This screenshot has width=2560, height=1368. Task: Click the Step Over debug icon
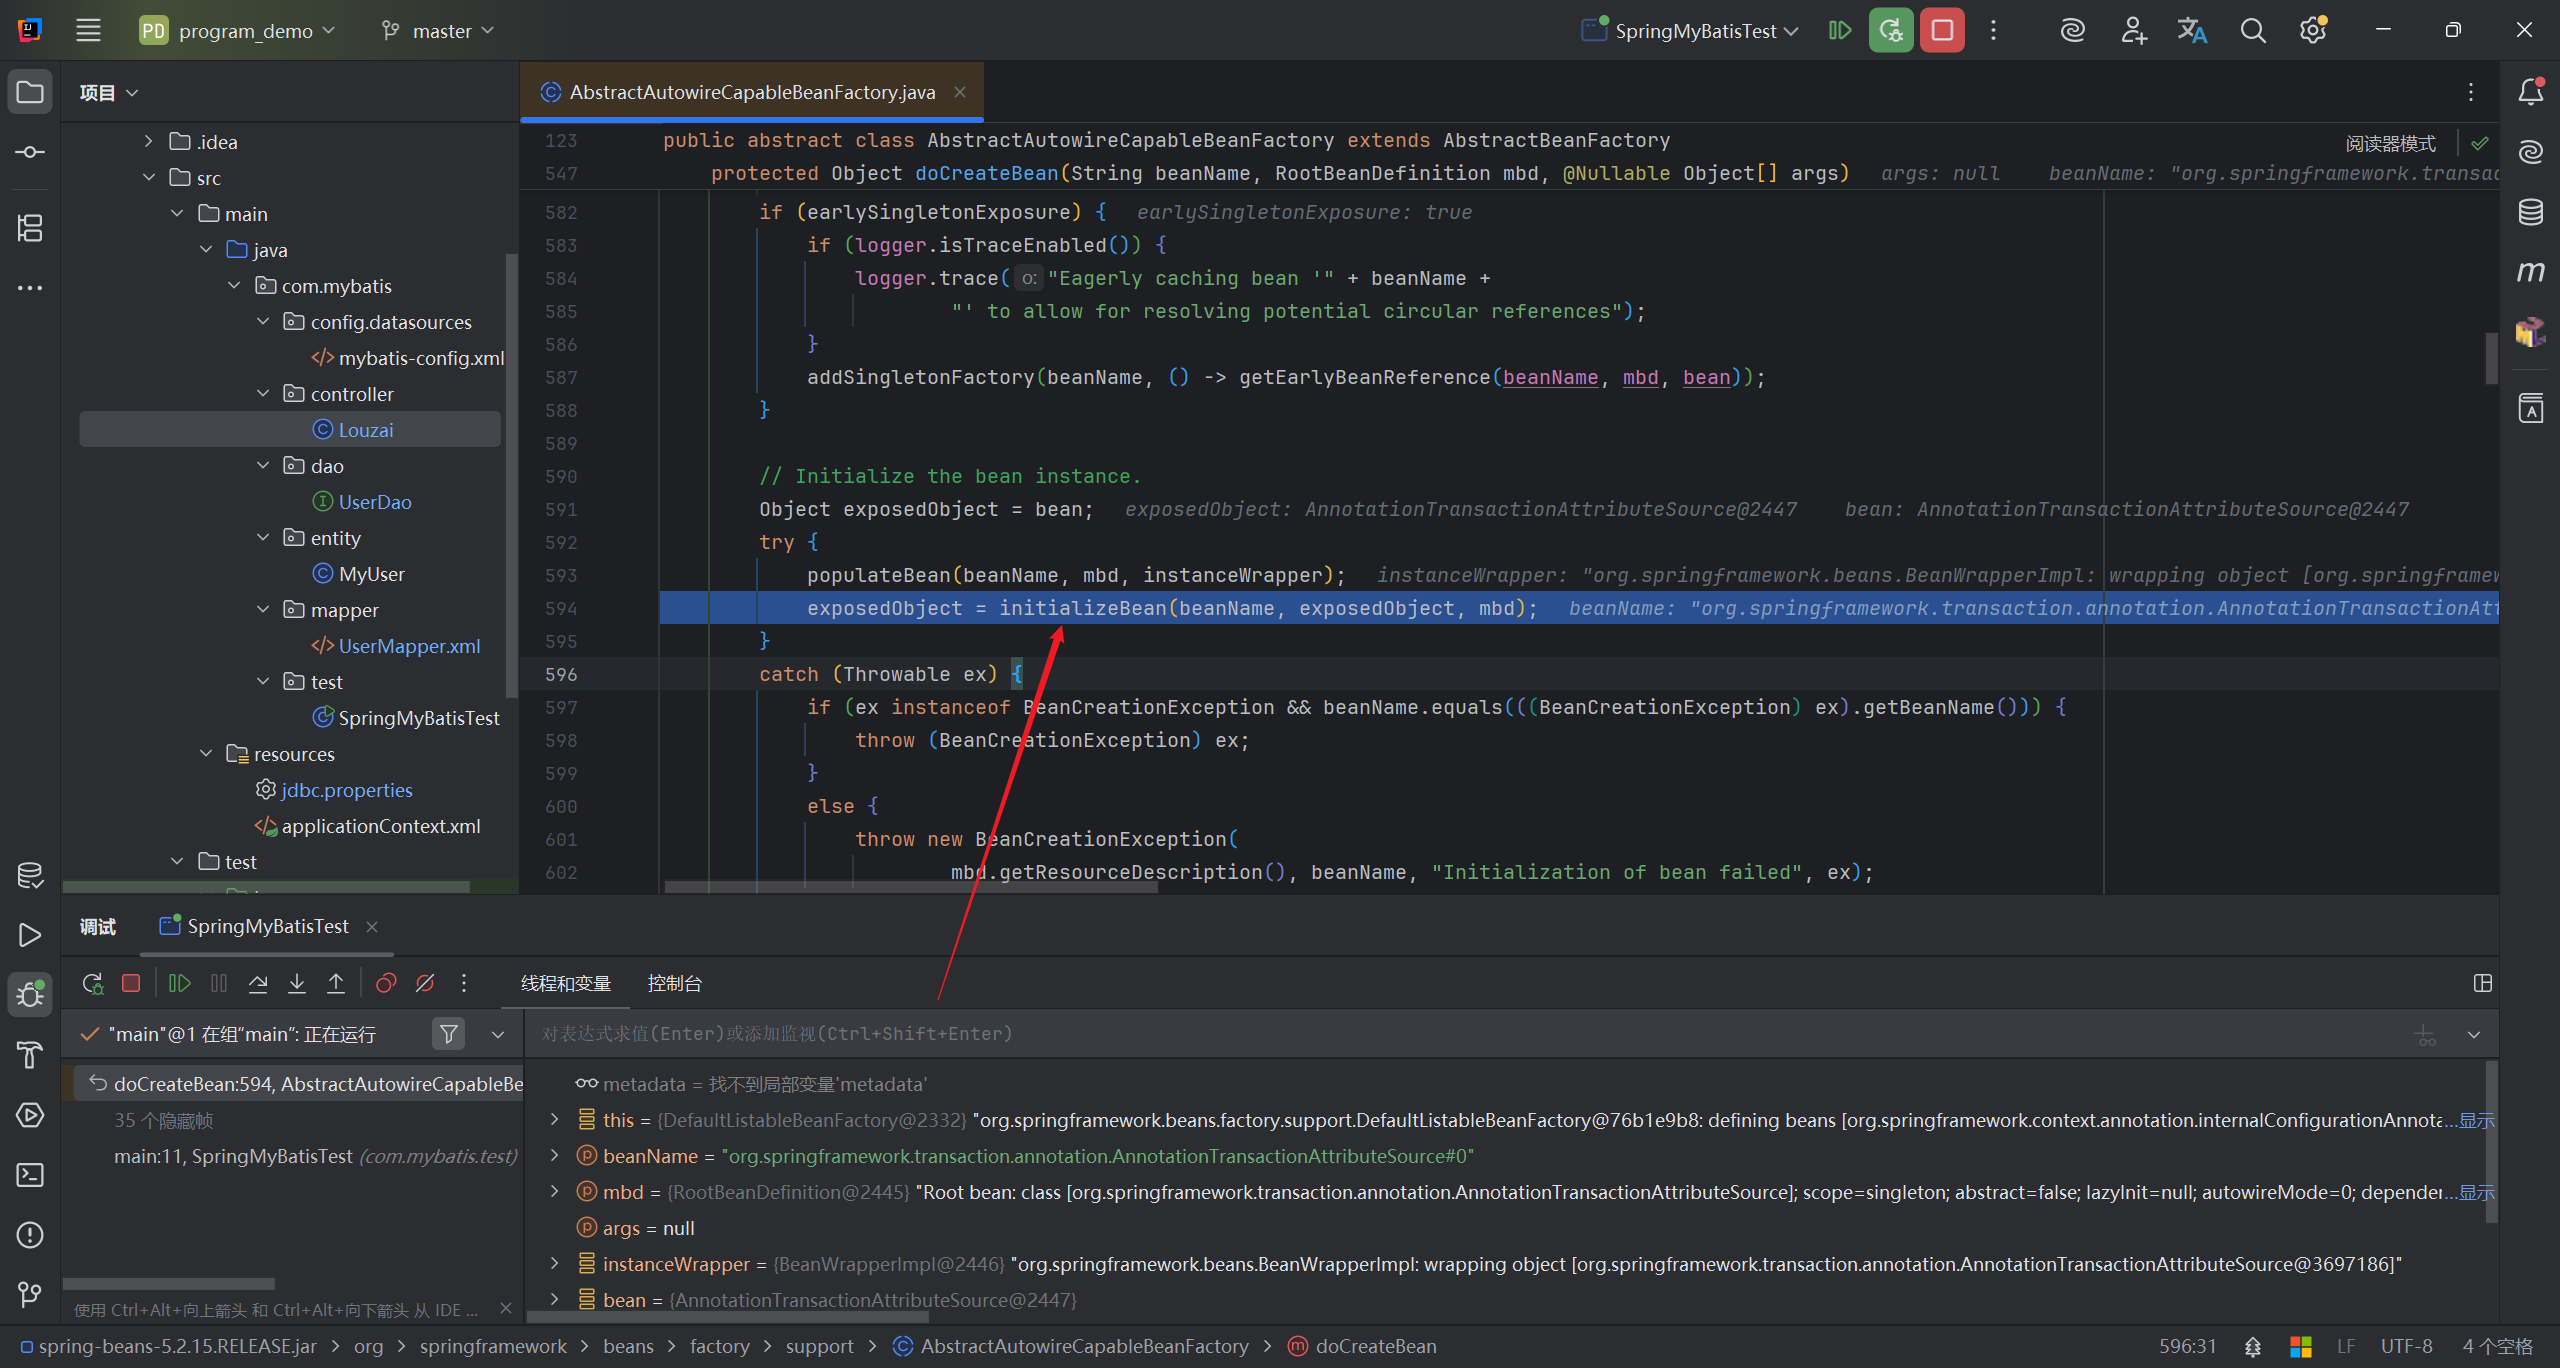(x=258, y=983)
